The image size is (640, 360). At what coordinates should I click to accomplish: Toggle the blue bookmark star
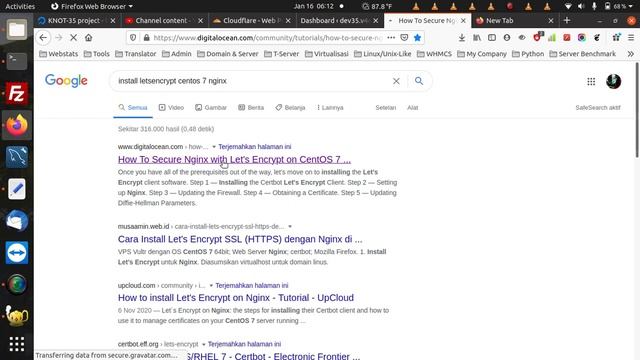pyautogui.click(x=417, y=38)
